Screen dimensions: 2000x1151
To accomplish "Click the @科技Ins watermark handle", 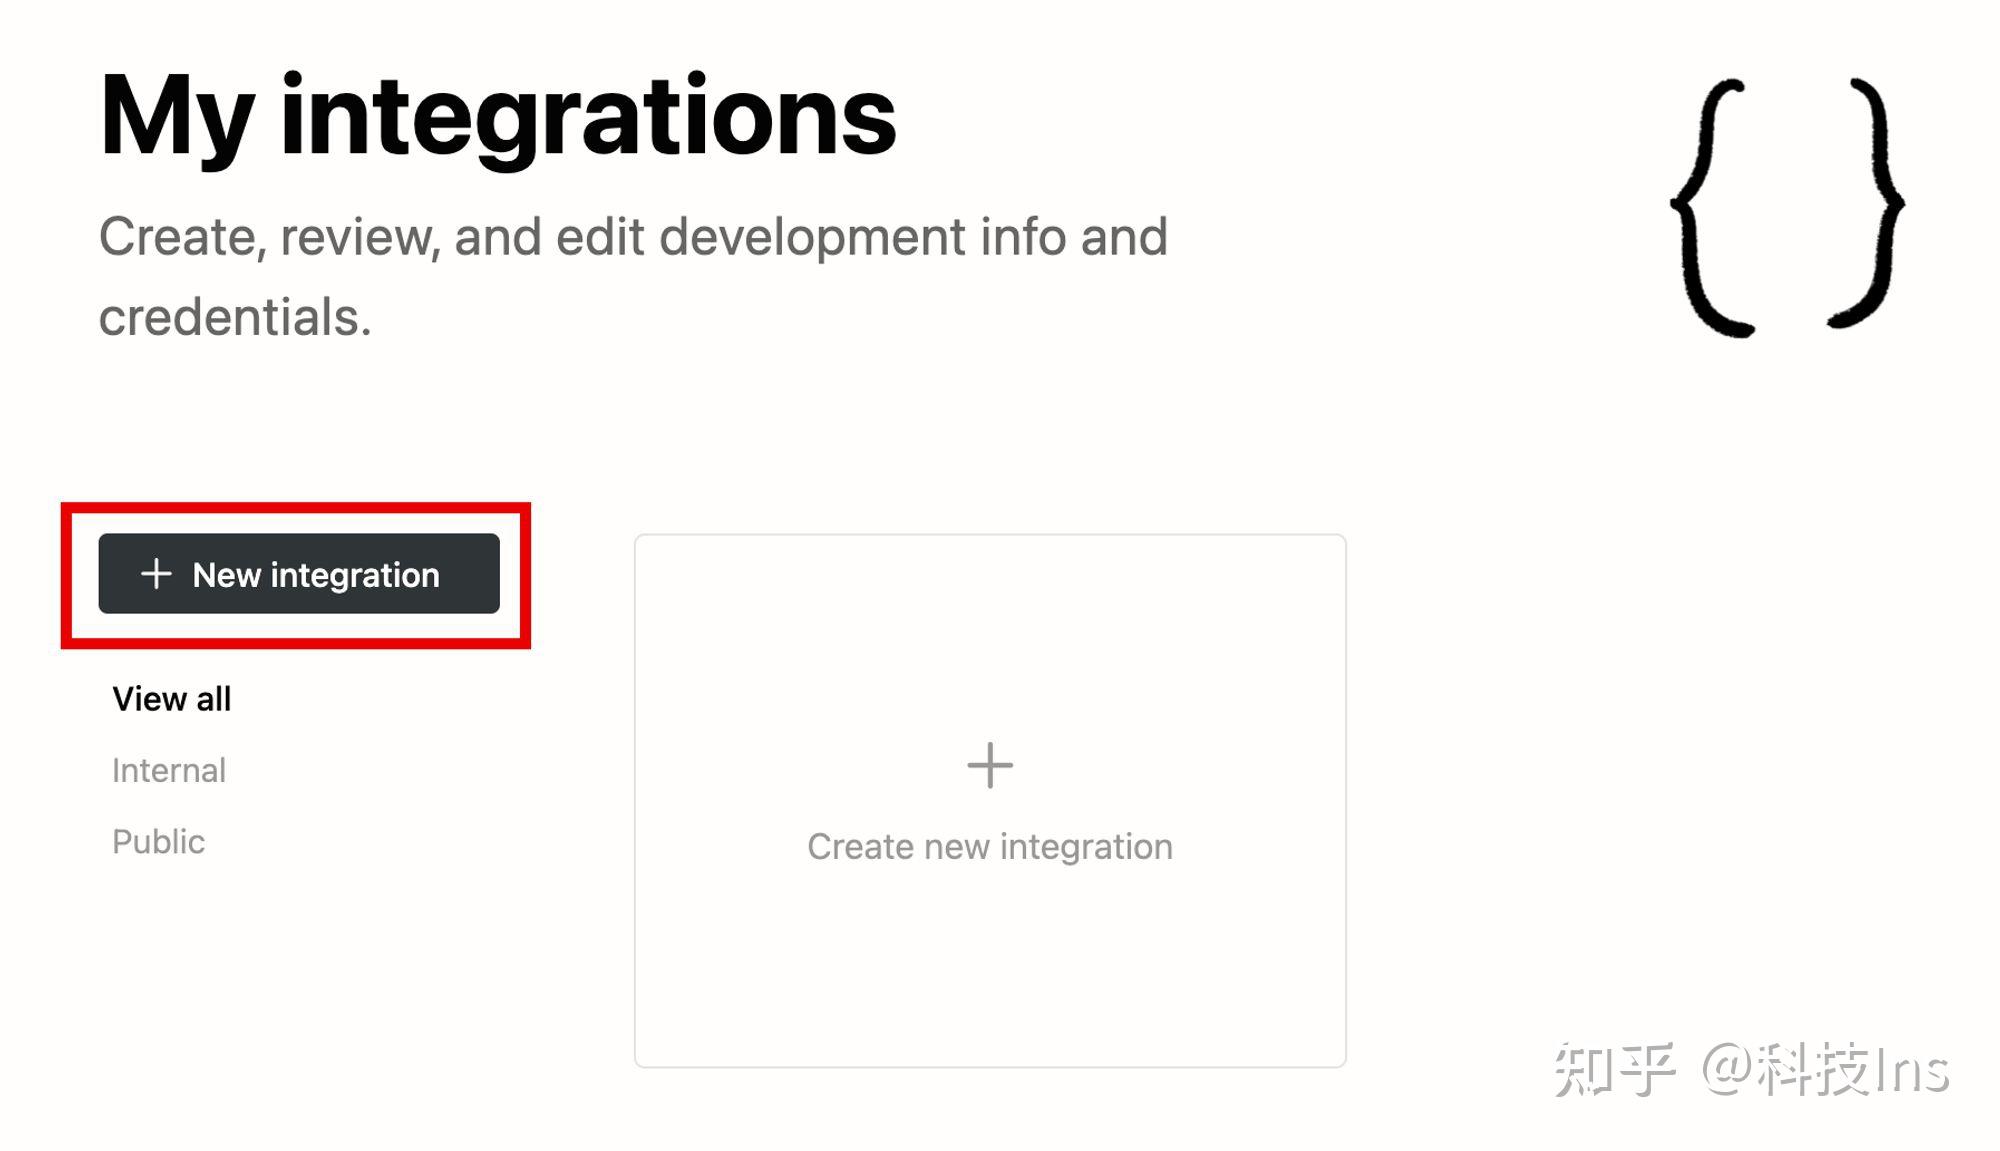I will (x=1826, y=1070).
